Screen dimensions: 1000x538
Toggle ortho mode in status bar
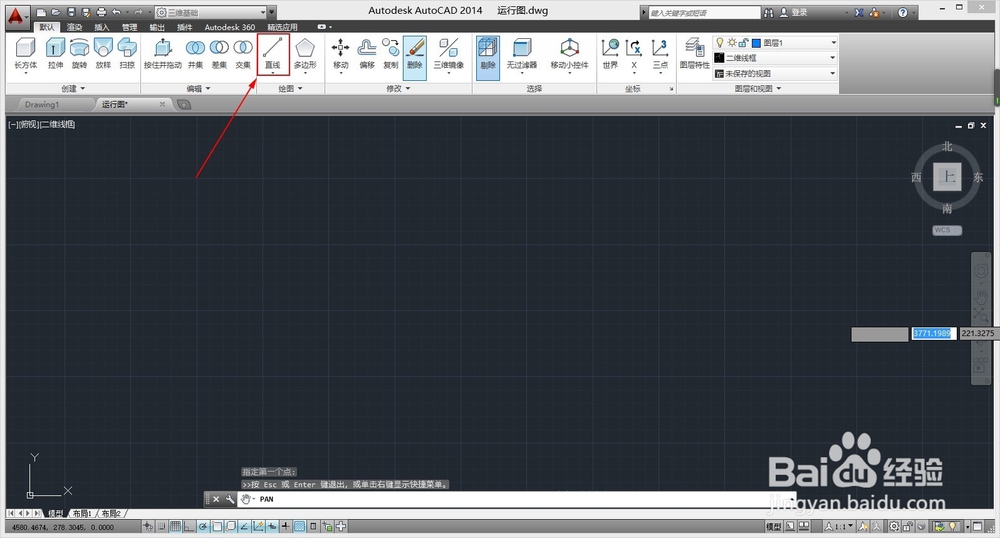pyautogui.click(x=189, y=527)
